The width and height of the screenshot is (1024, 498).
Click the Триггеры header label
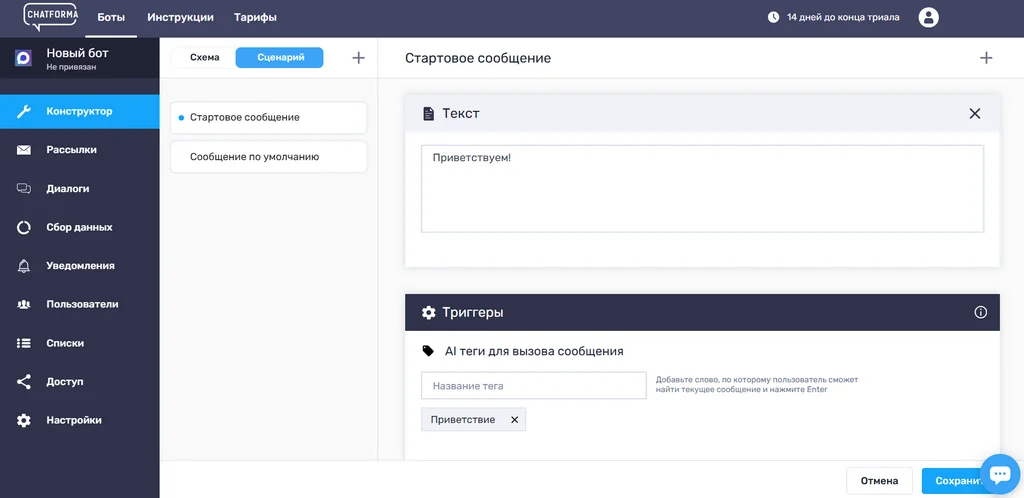coord(473,313)
